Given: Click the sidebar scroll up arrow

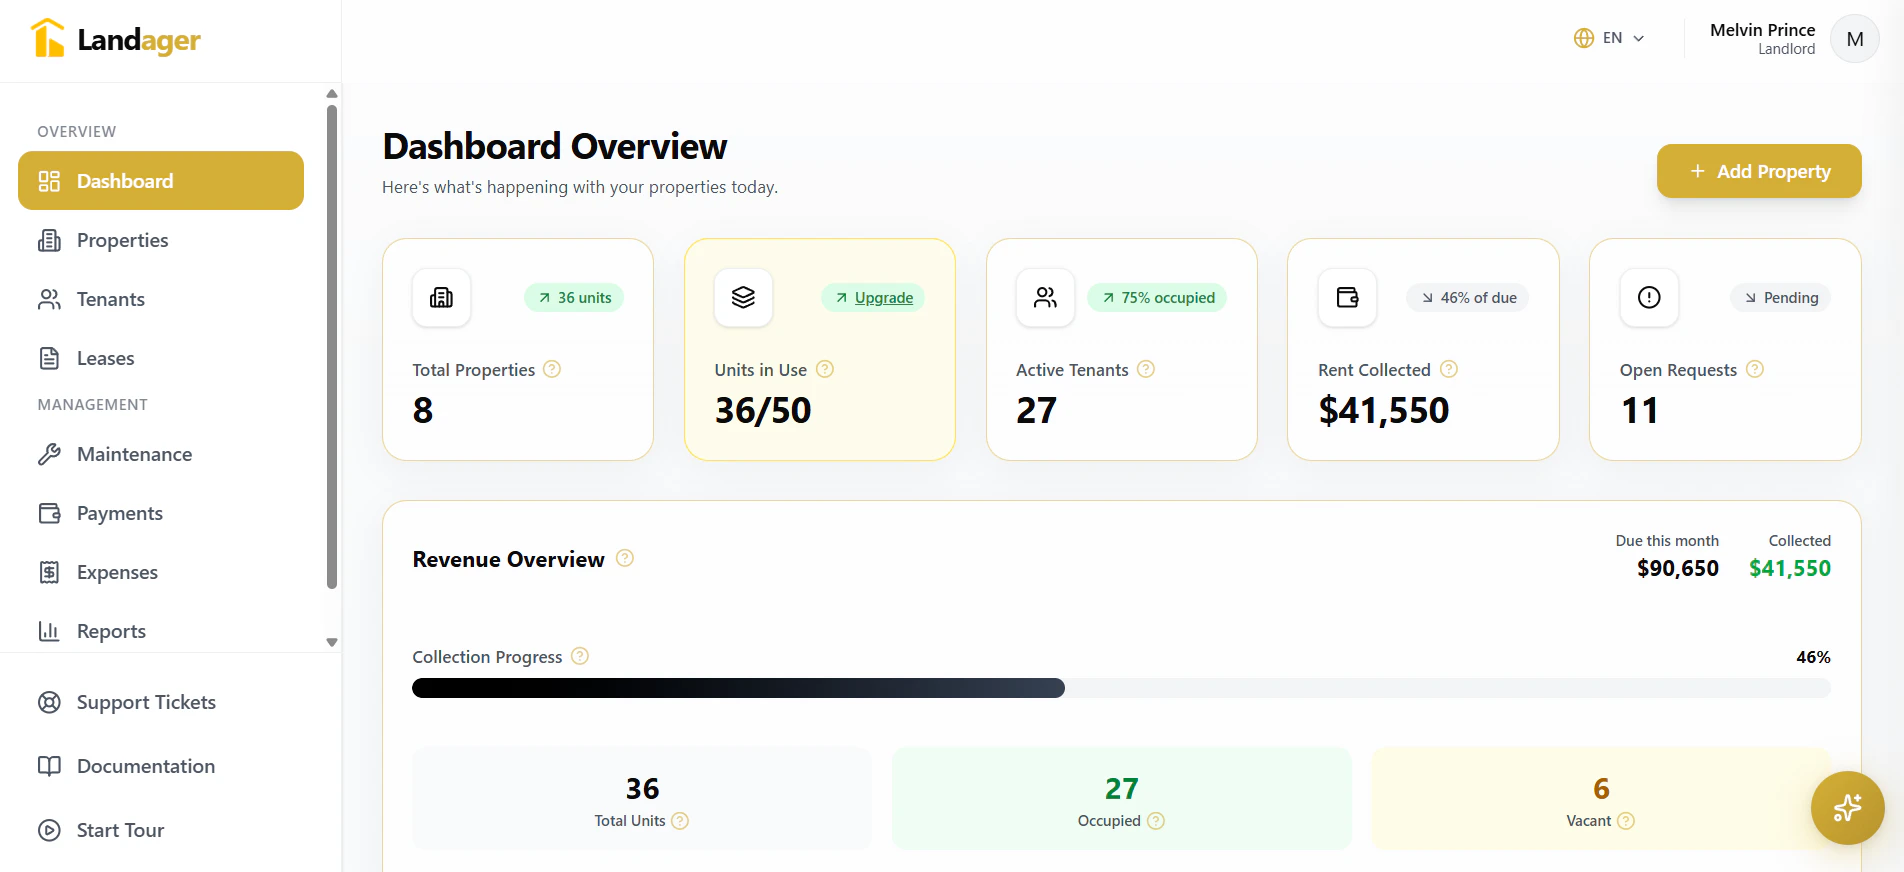Looking at the screenshot, I should point(332,94).
